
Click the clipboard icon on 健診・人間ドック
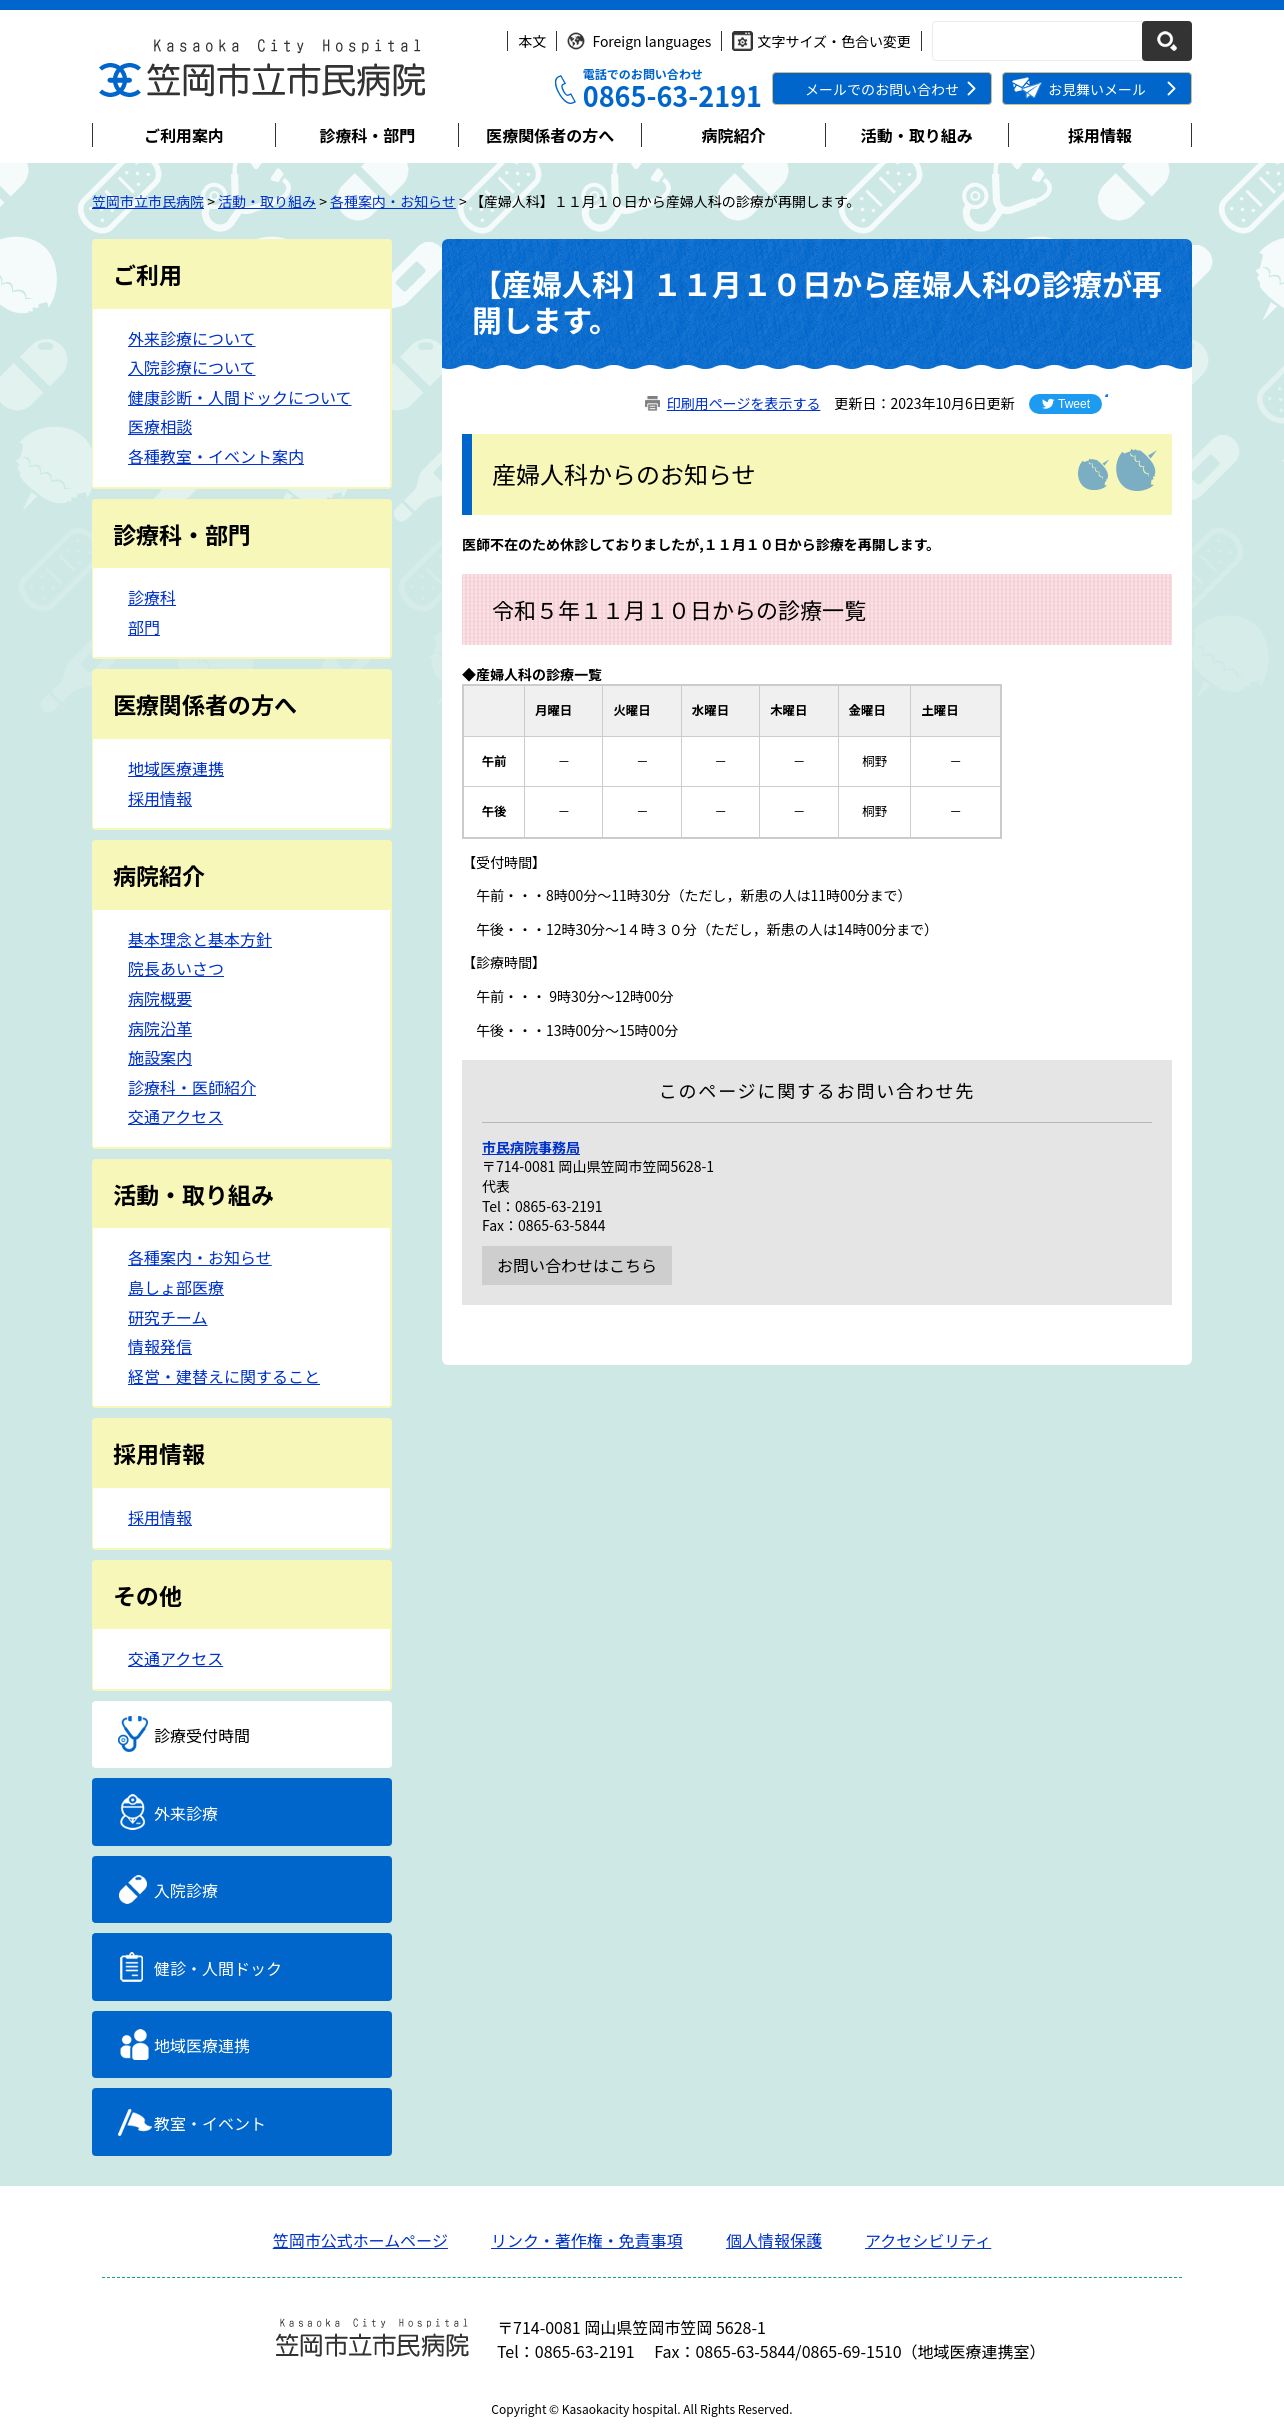[x=131, y=1967]
